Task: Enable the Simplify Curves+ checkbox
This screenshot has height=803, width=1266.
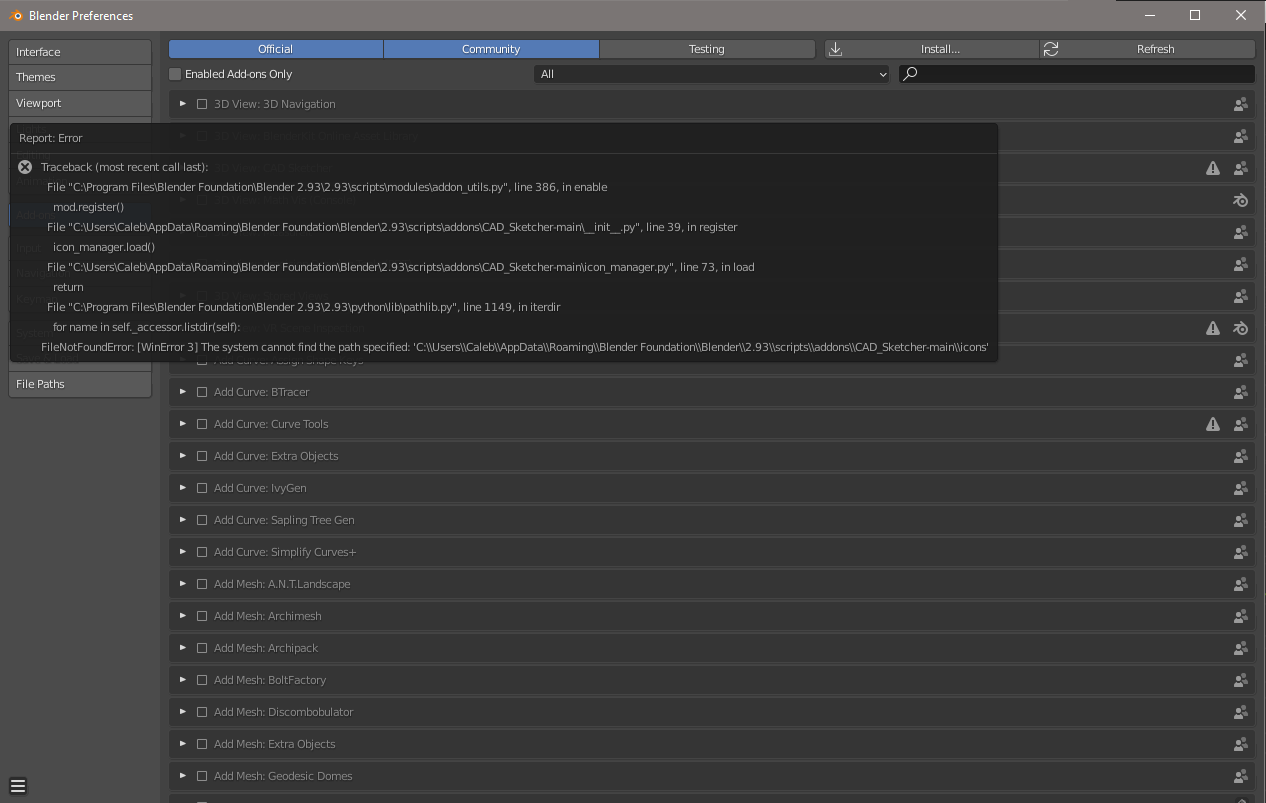Action: coord(202,552)
